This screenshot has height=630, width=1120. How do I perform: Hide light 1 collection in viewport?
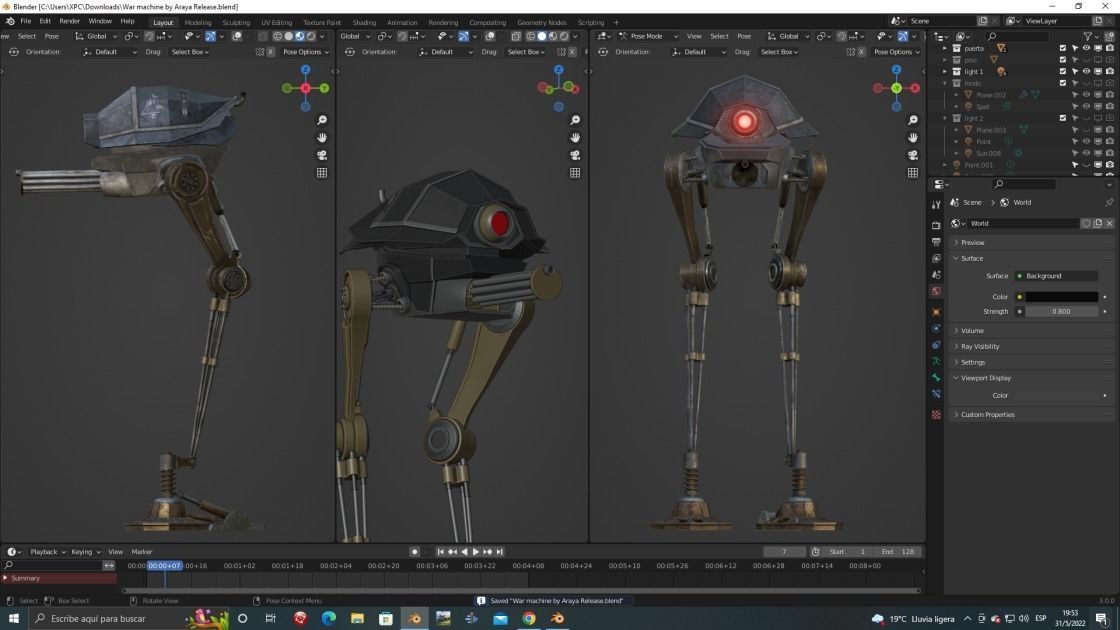[1086, 71]
